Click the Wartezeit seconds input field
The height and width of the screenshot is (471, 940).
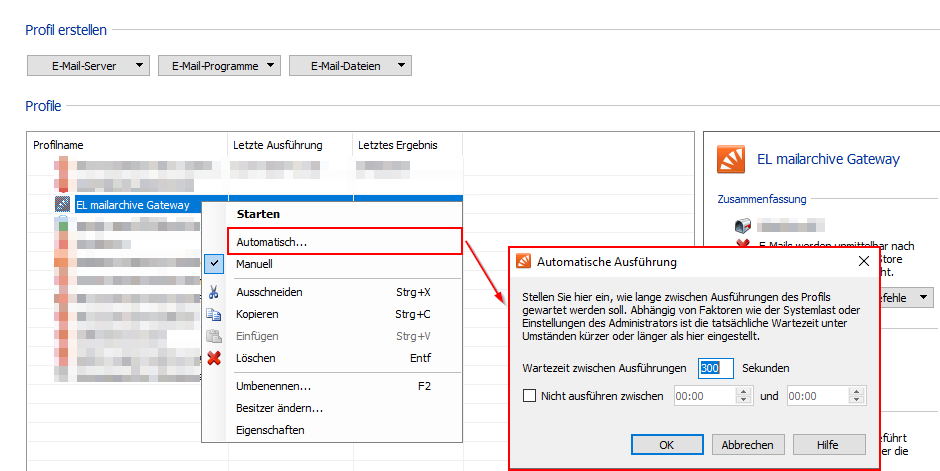715,368
